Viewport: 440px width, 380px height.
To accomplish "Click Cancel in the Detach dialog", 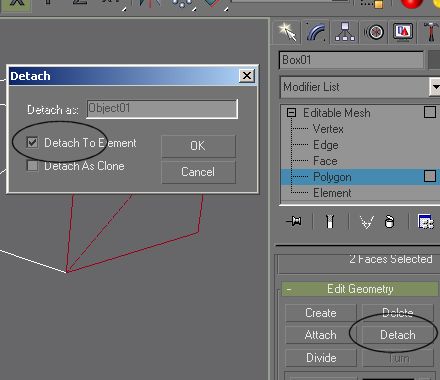I will 198,172.
